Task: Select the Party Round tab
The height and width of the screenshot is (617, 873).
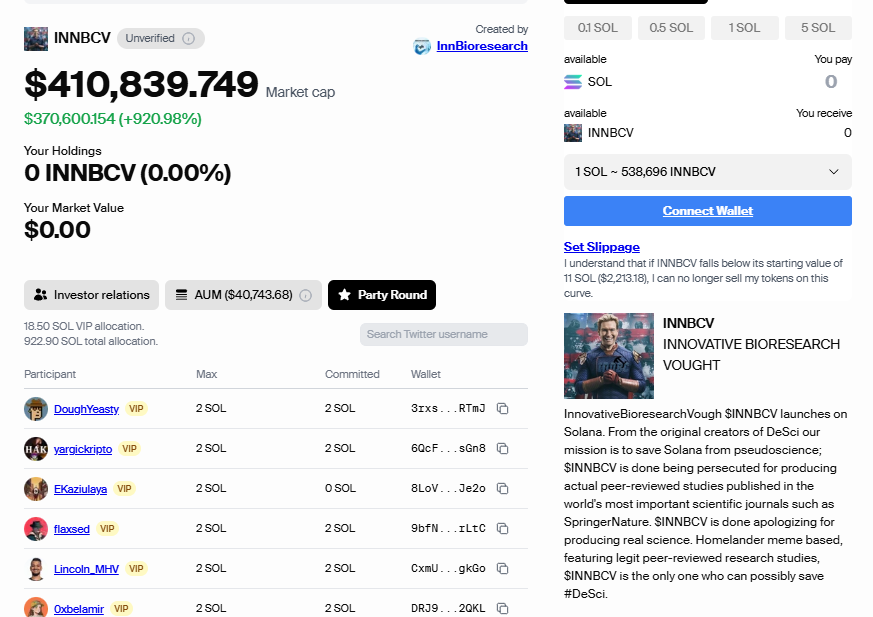Action: coord(382,295)
